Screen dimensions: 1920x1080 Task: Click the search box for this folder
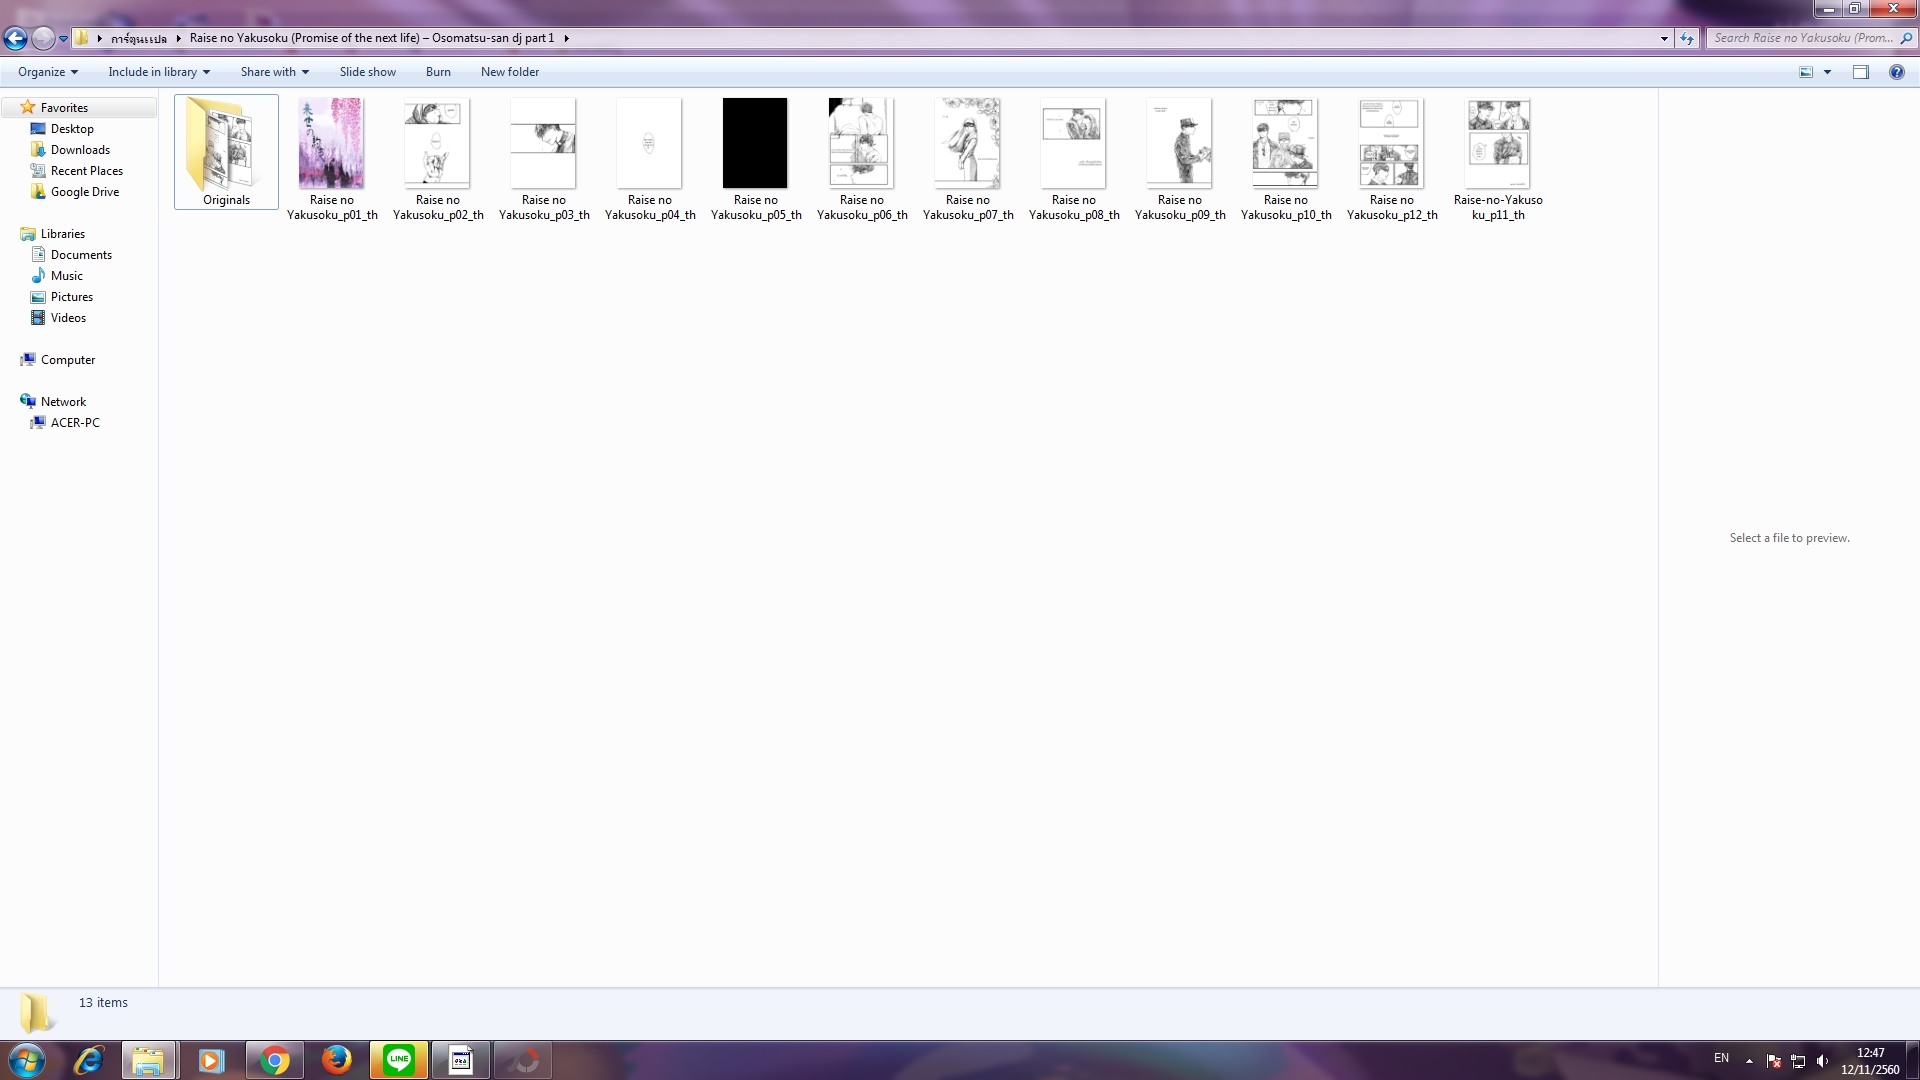1802,38
